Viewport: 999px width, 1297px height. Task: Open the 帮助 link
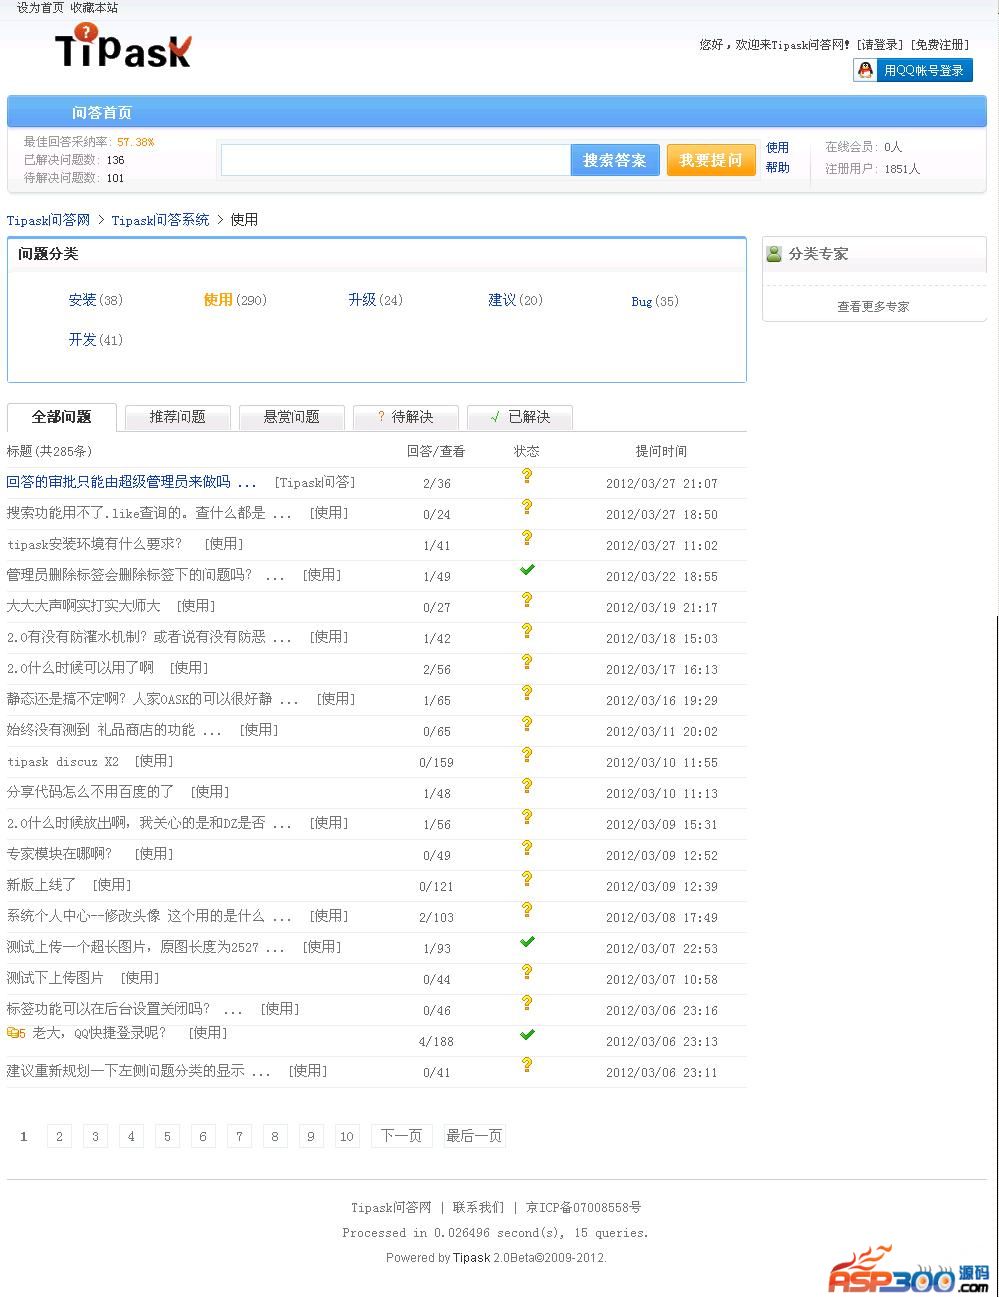tap(778, 167)
